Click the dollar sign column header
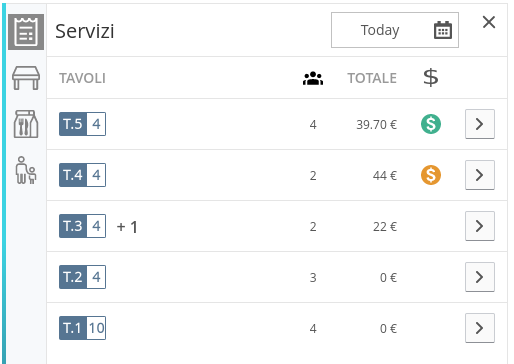 (x=431, y=78)
